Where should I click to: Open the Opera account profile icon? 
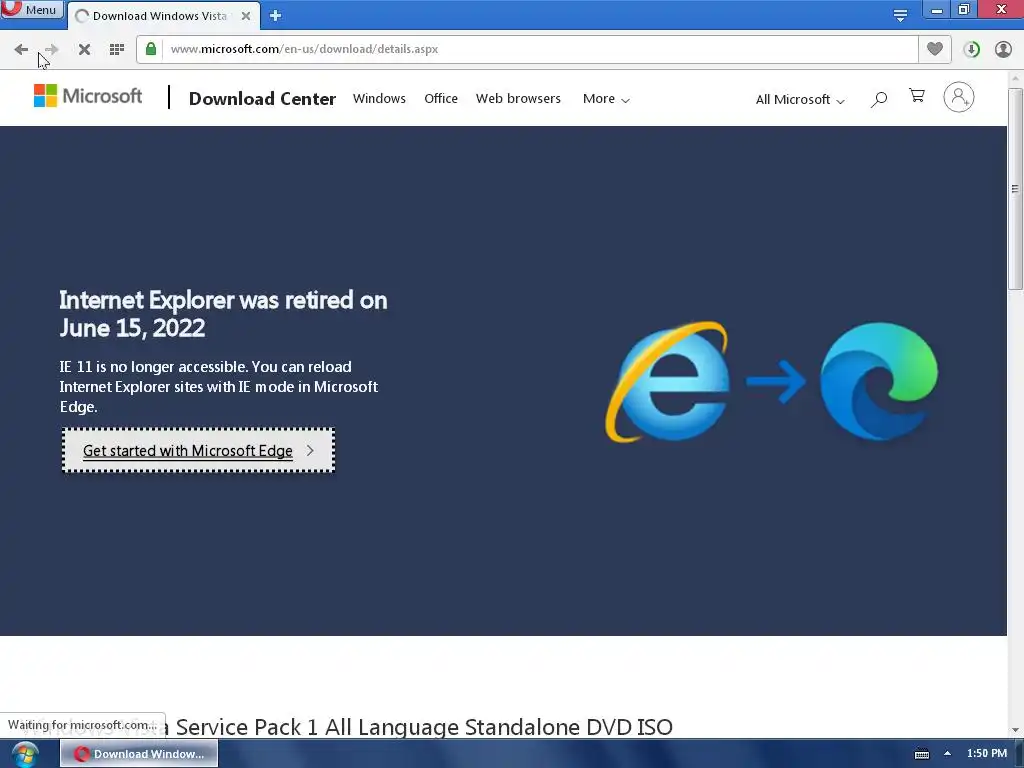[1003, 49]
